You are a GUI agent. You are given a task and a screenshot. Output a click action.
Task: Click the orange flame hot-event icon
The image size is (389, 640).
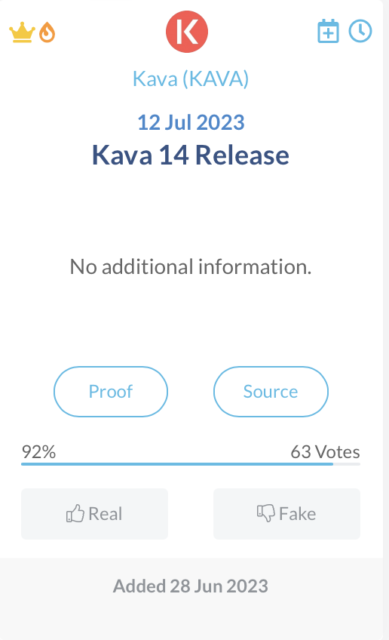47,32
